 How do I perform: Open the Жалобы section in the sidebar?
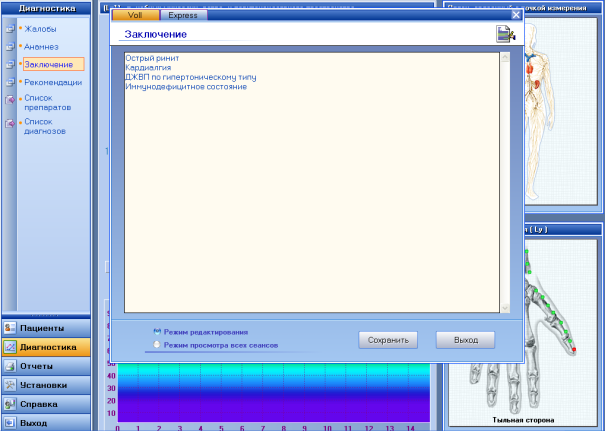pos(41,28)
